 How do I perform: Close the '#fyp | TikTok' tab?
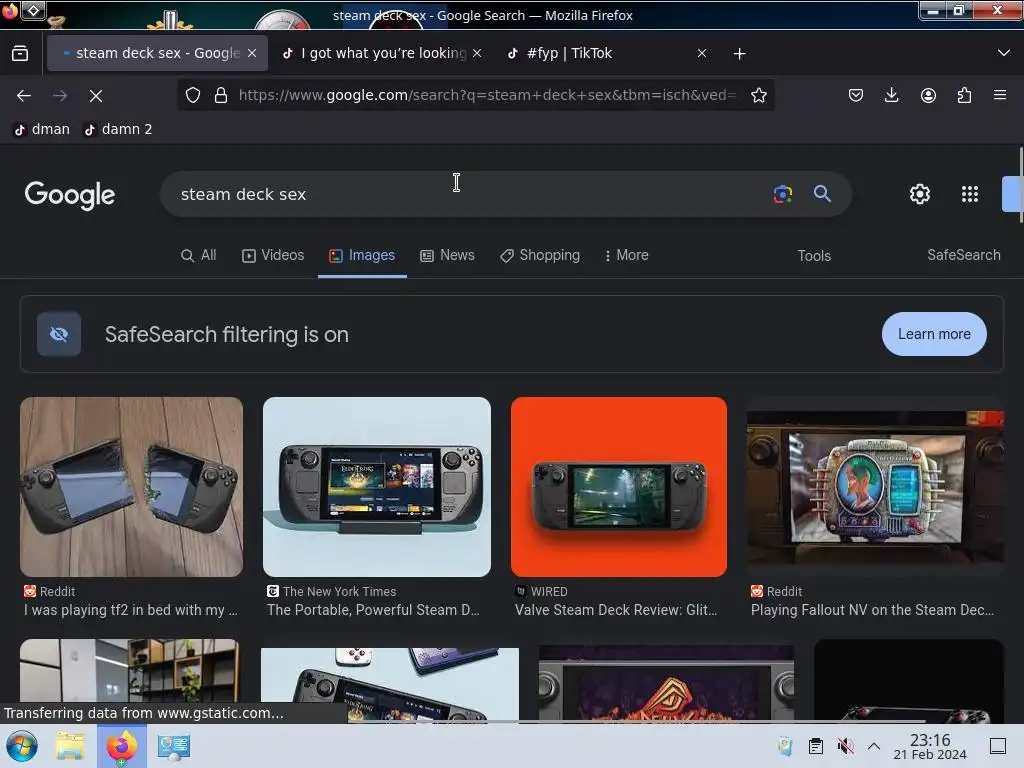tap(701, 54)
